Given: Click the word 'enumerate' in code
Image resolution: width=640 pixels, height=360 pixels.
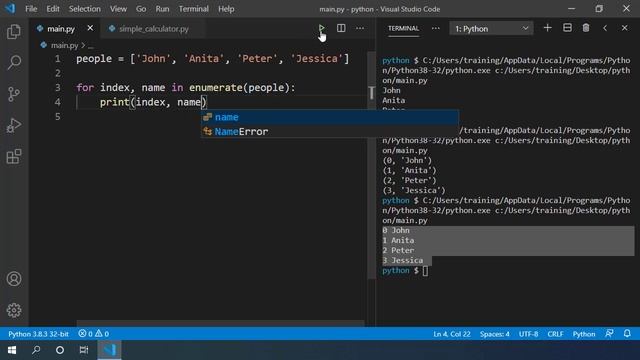Looking at the screenshot, I should [x=216, y=88].
